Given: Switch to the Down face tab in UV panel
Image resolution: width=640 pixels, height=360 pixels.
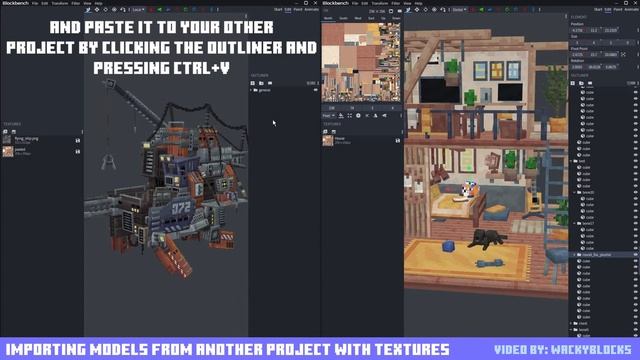Looking at the screenshot, I should pyautogui.click(x=396, y=18).
